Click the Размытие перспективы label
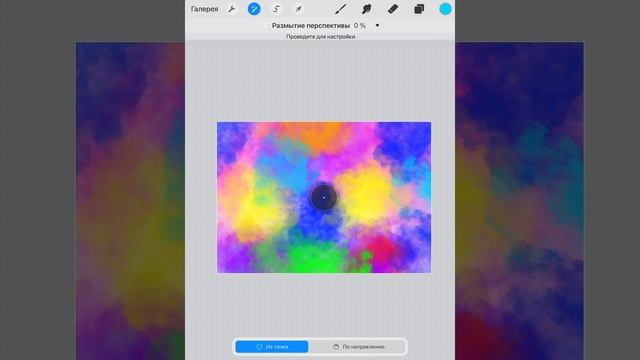Viewport: 640px width, 360px height. coord(311,25)
